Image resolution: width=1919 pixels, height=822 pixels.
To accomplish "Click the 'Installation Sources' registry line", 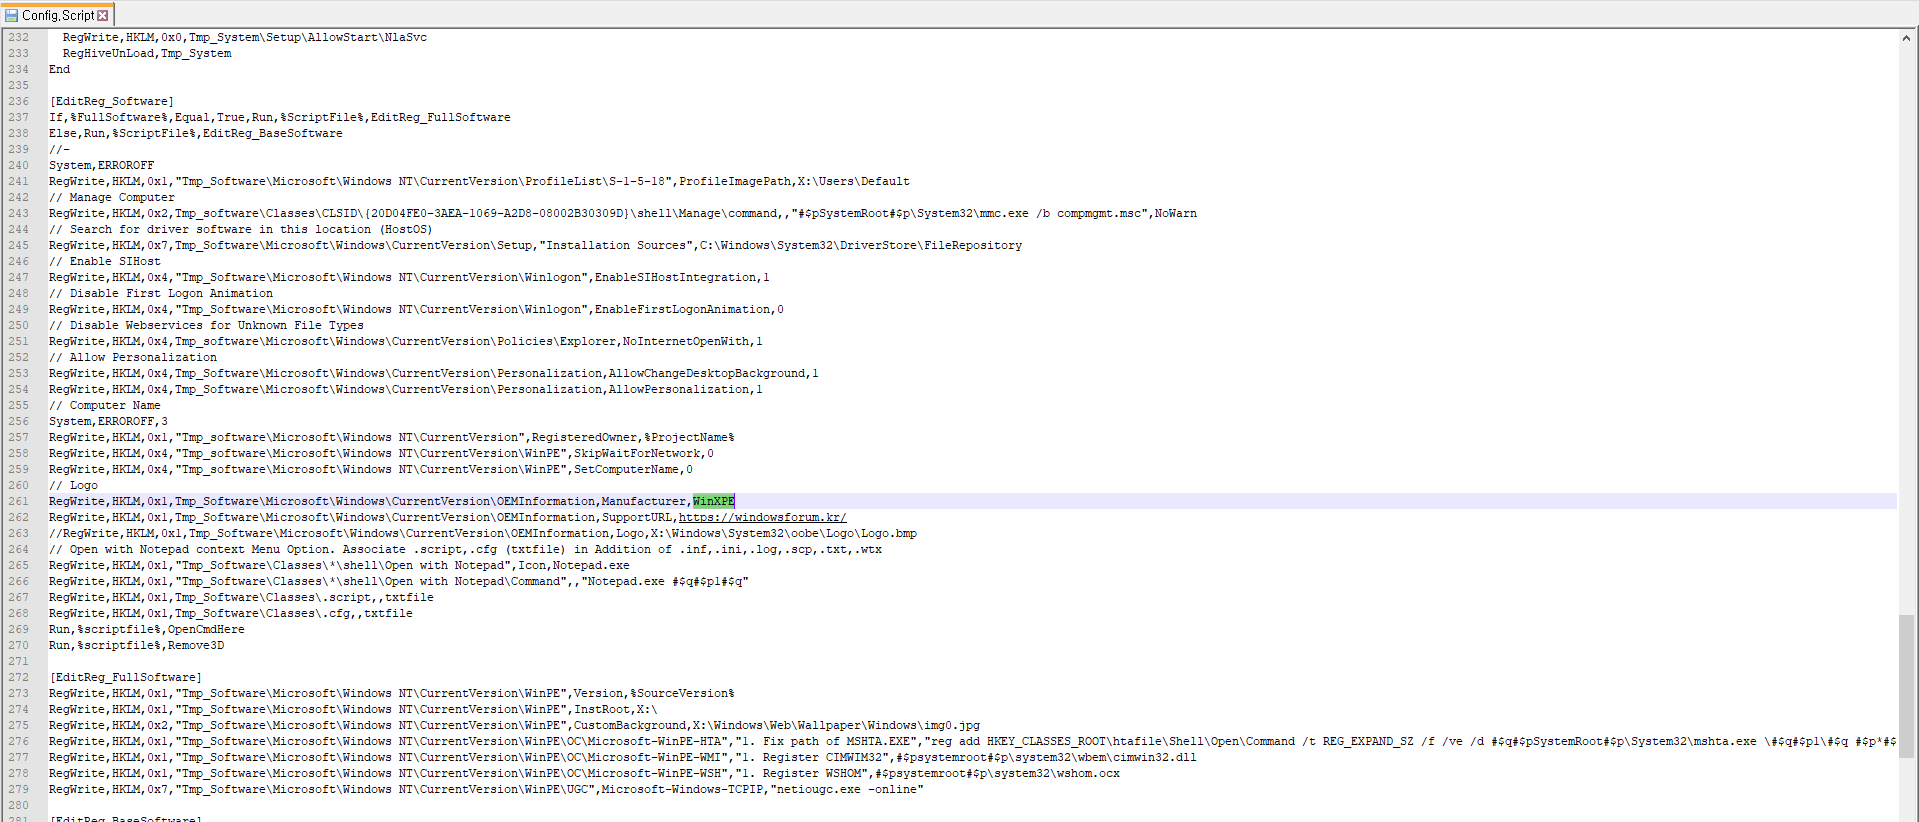I will (x=535, y=245).
